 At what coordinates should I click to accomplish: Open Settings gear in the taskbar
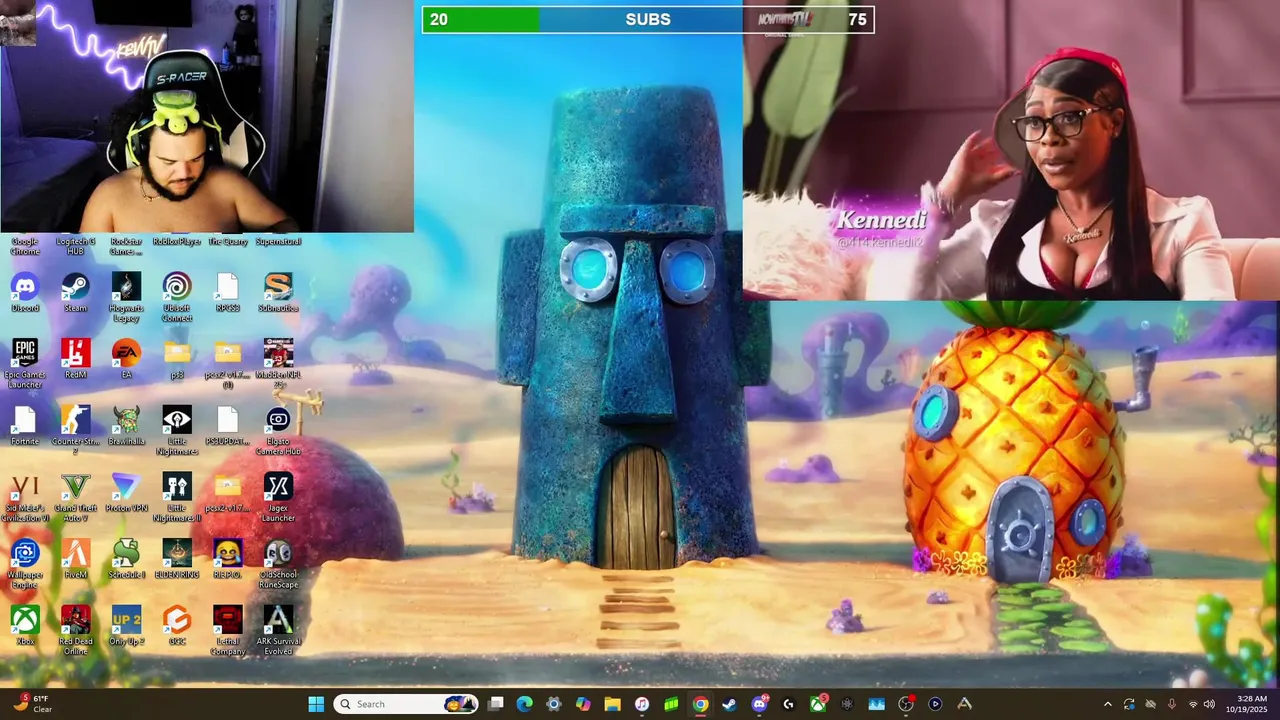(x=554, y=704)
